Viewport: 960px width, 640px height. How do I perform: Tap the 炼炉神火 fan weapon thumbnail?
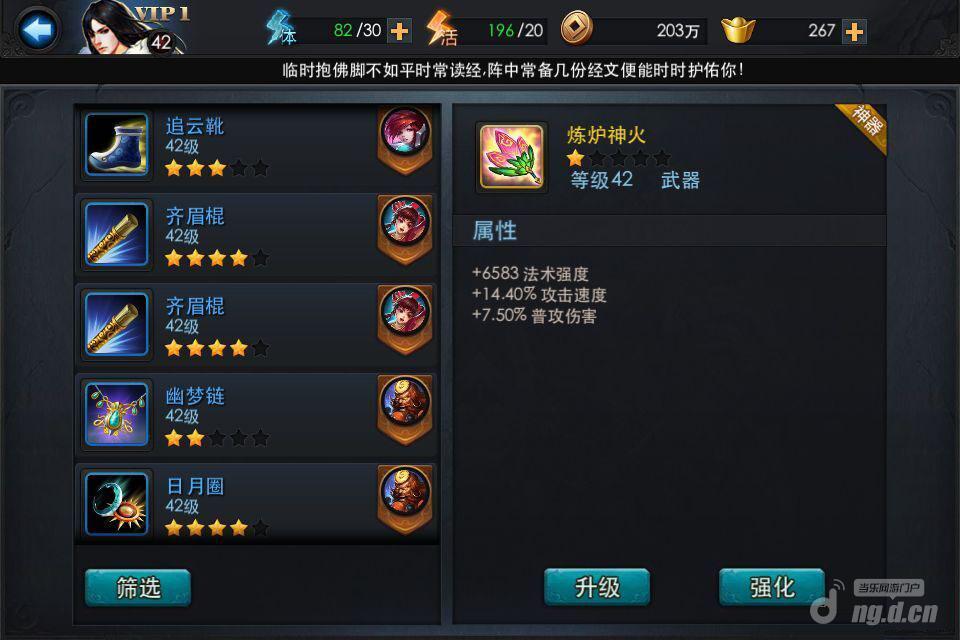click(512, 157)
